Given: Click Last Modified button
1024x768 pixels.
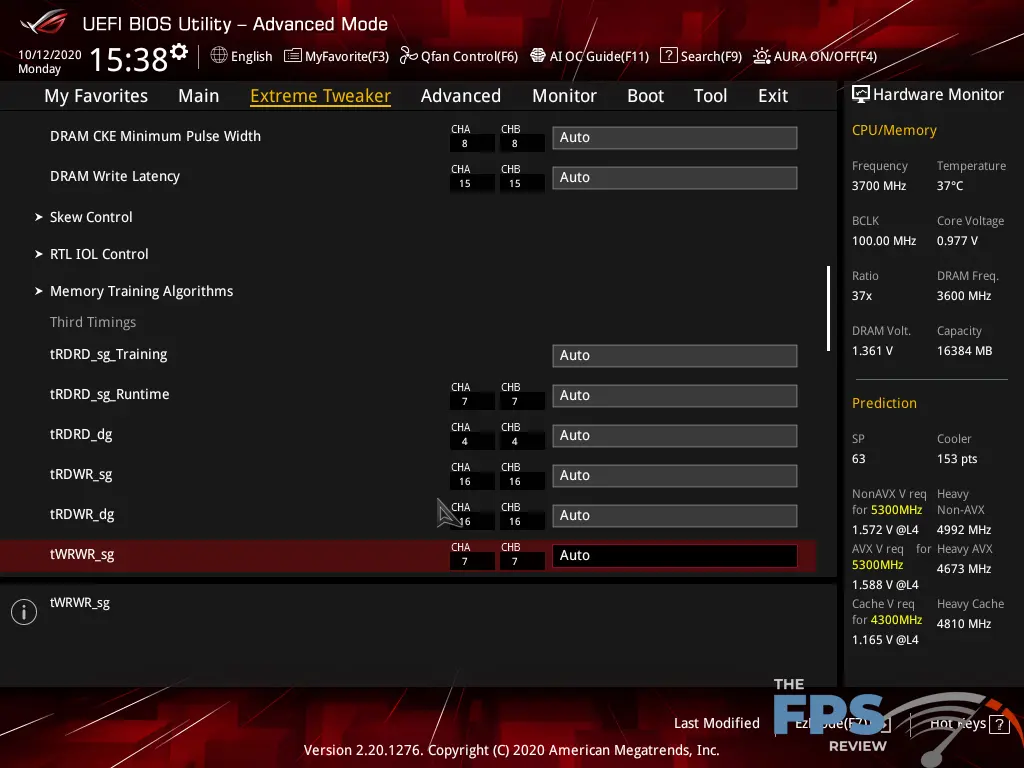Looking at the screenshot, I should [716, 723].
